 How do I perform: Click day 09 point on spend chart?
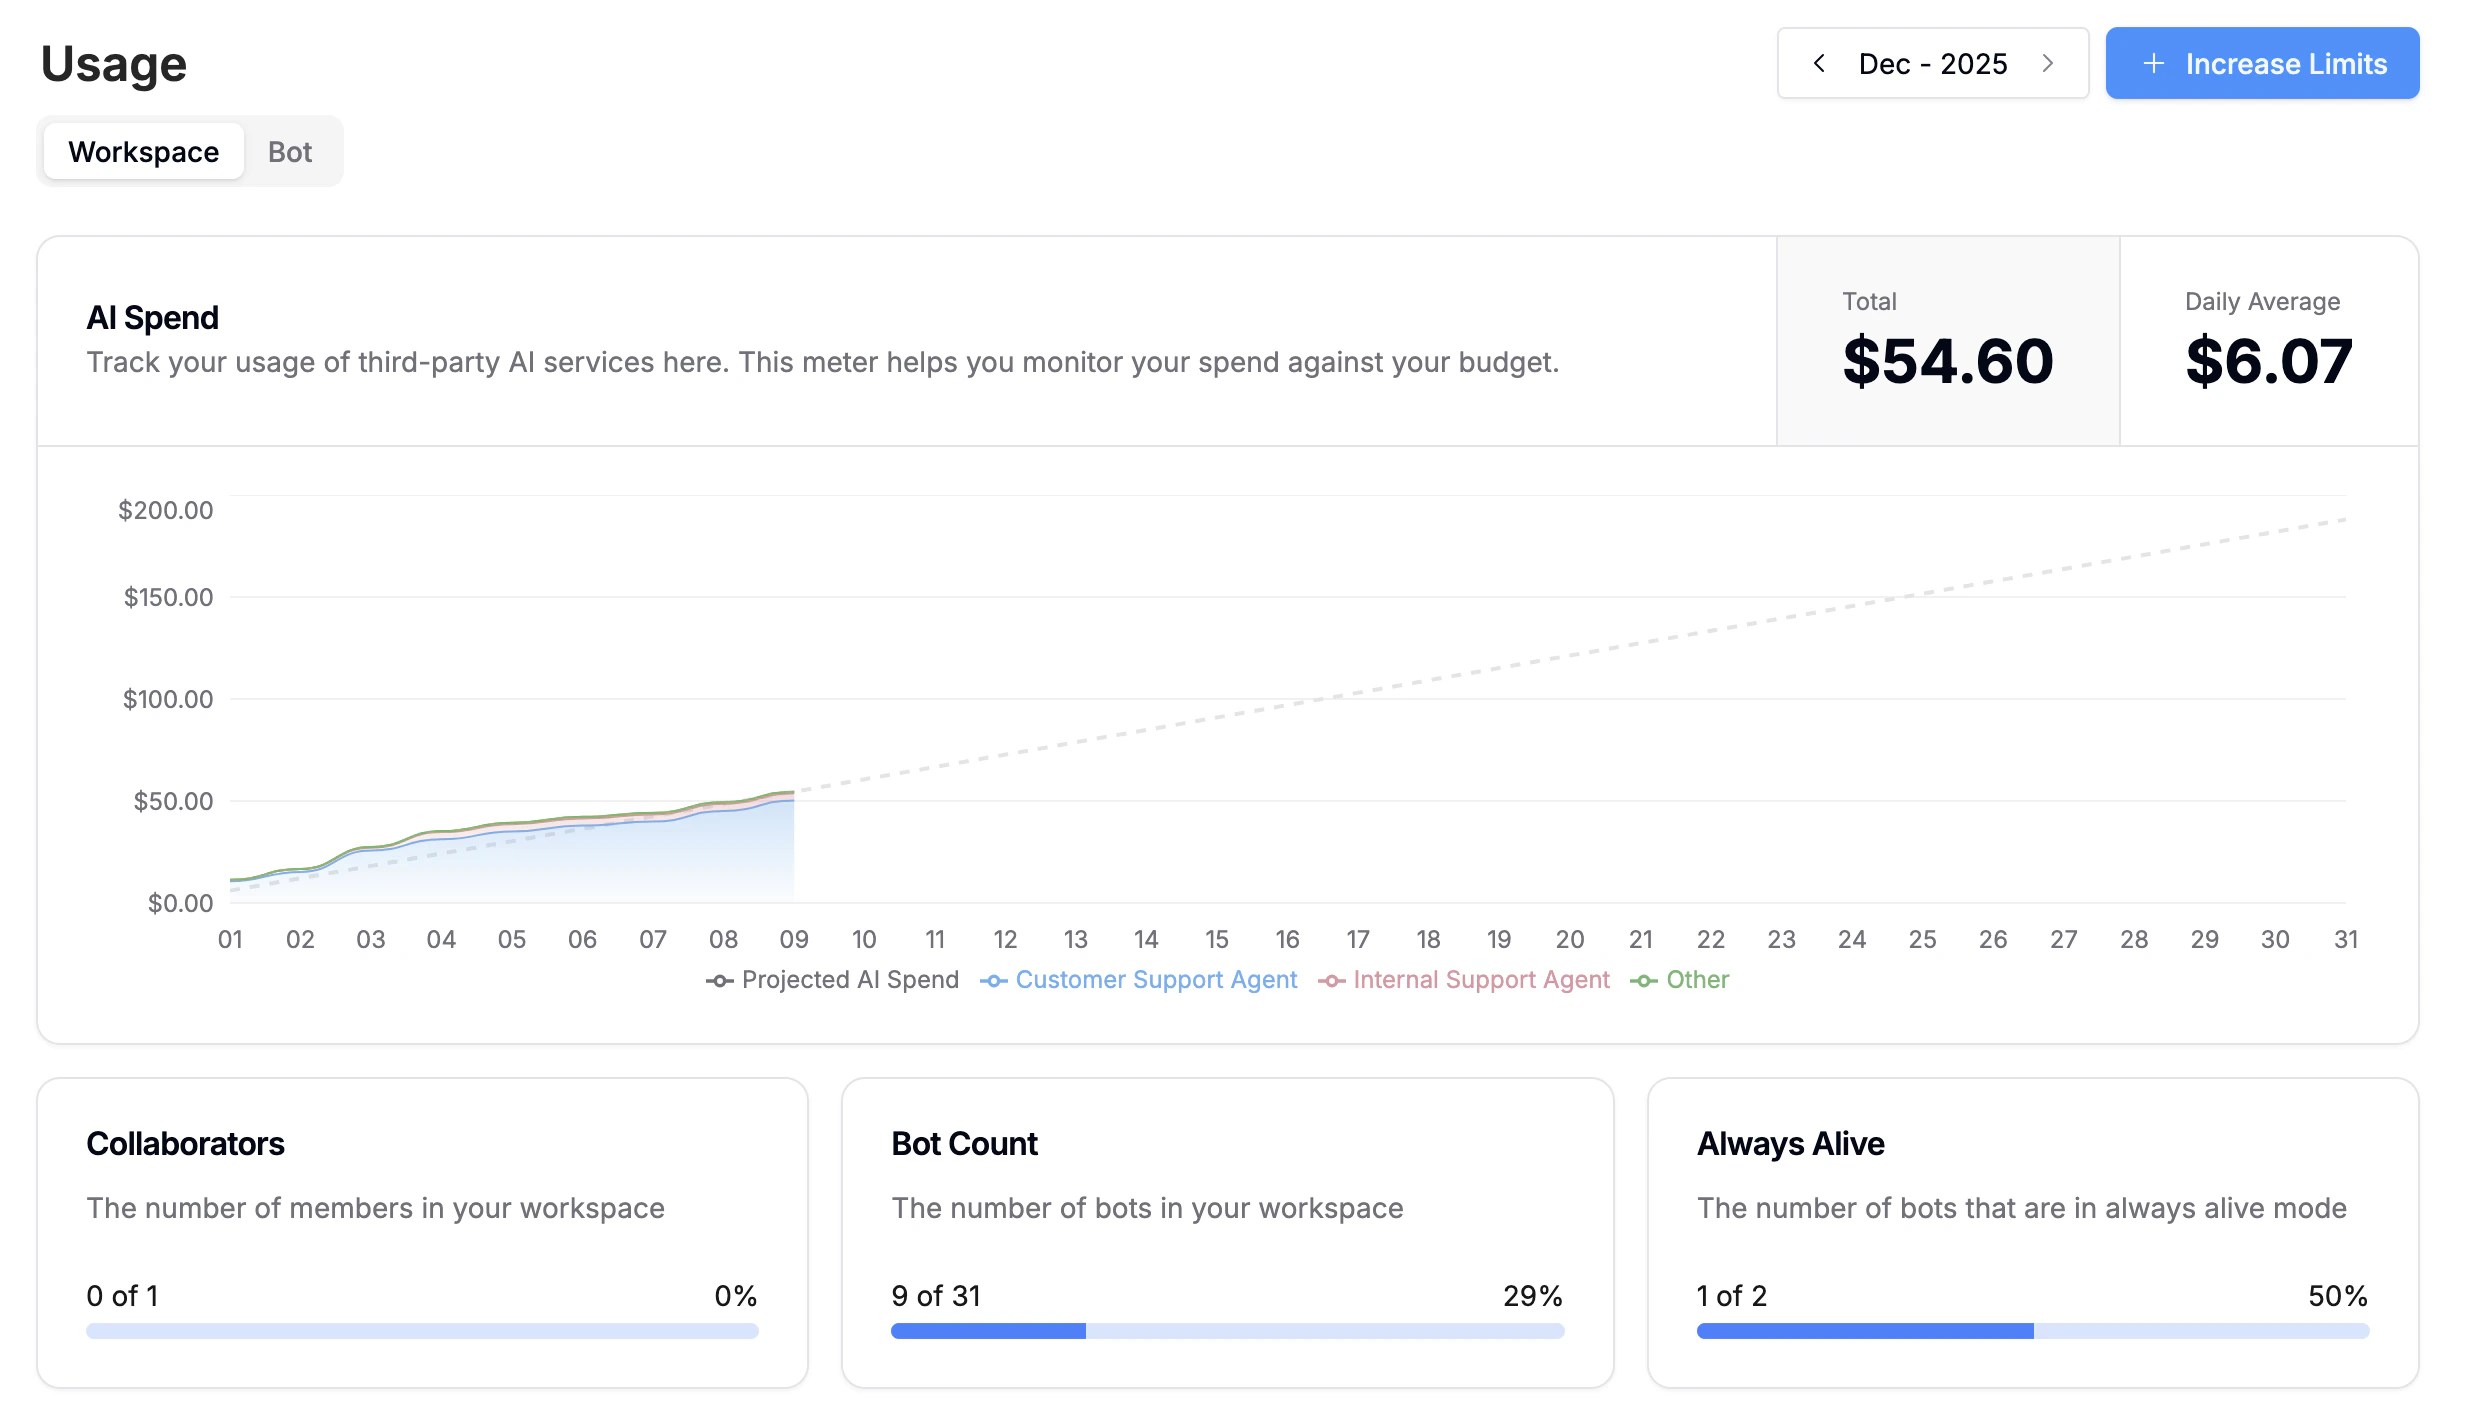[794, 793]
